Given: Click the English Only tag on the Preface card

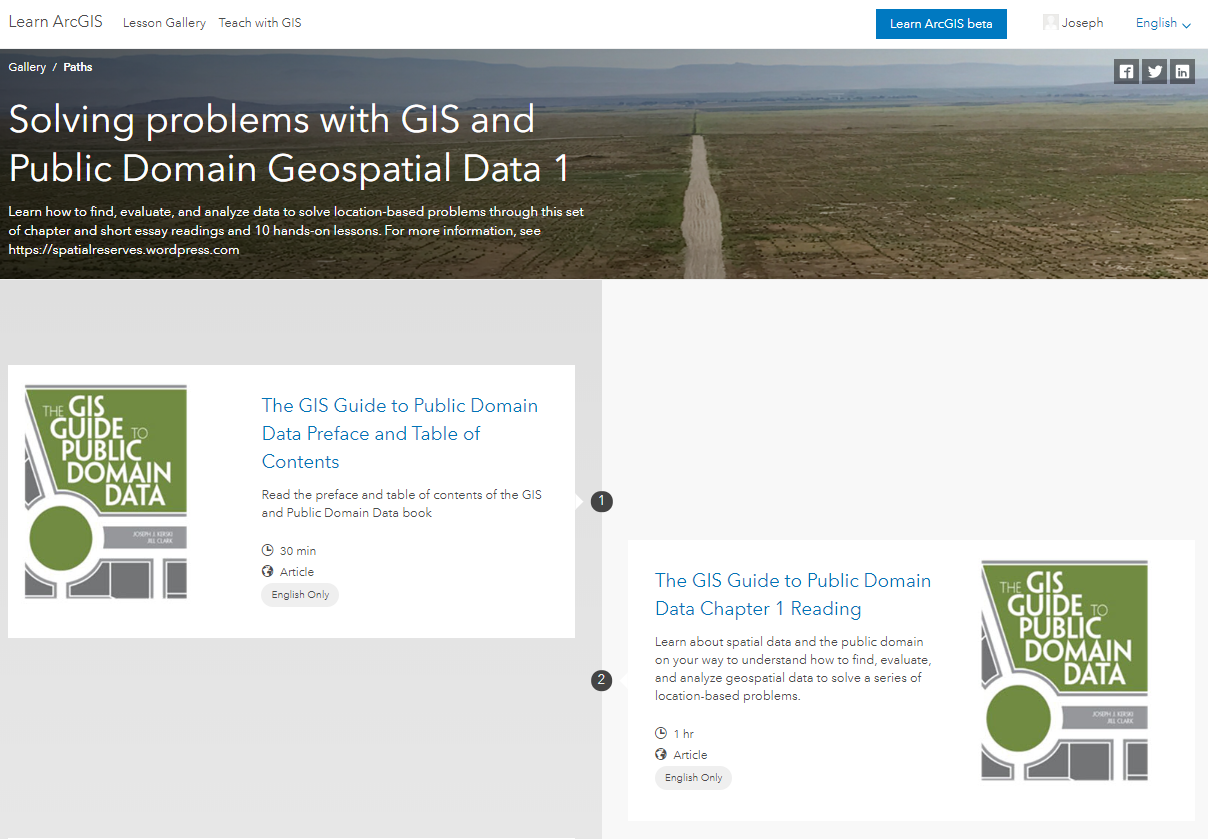Looking at the screenshot, I should 301,594.
